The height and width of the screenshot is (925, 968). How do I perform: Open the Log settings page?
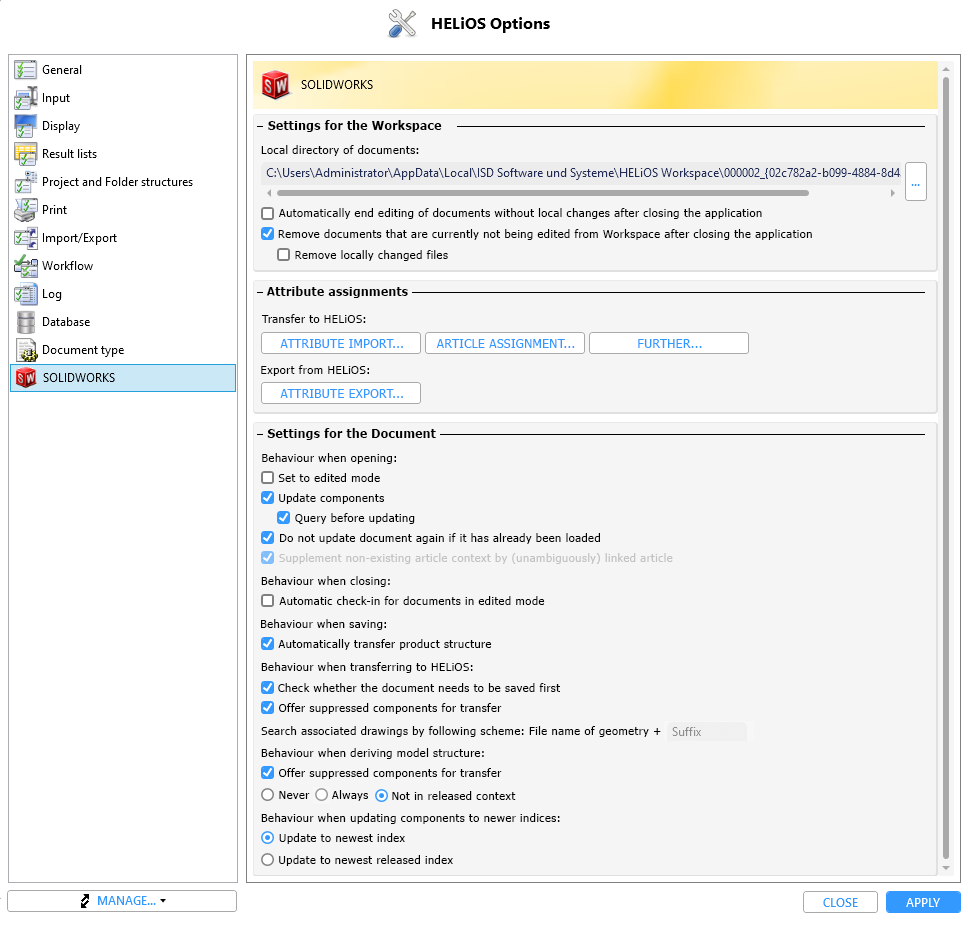coord(123,294)
